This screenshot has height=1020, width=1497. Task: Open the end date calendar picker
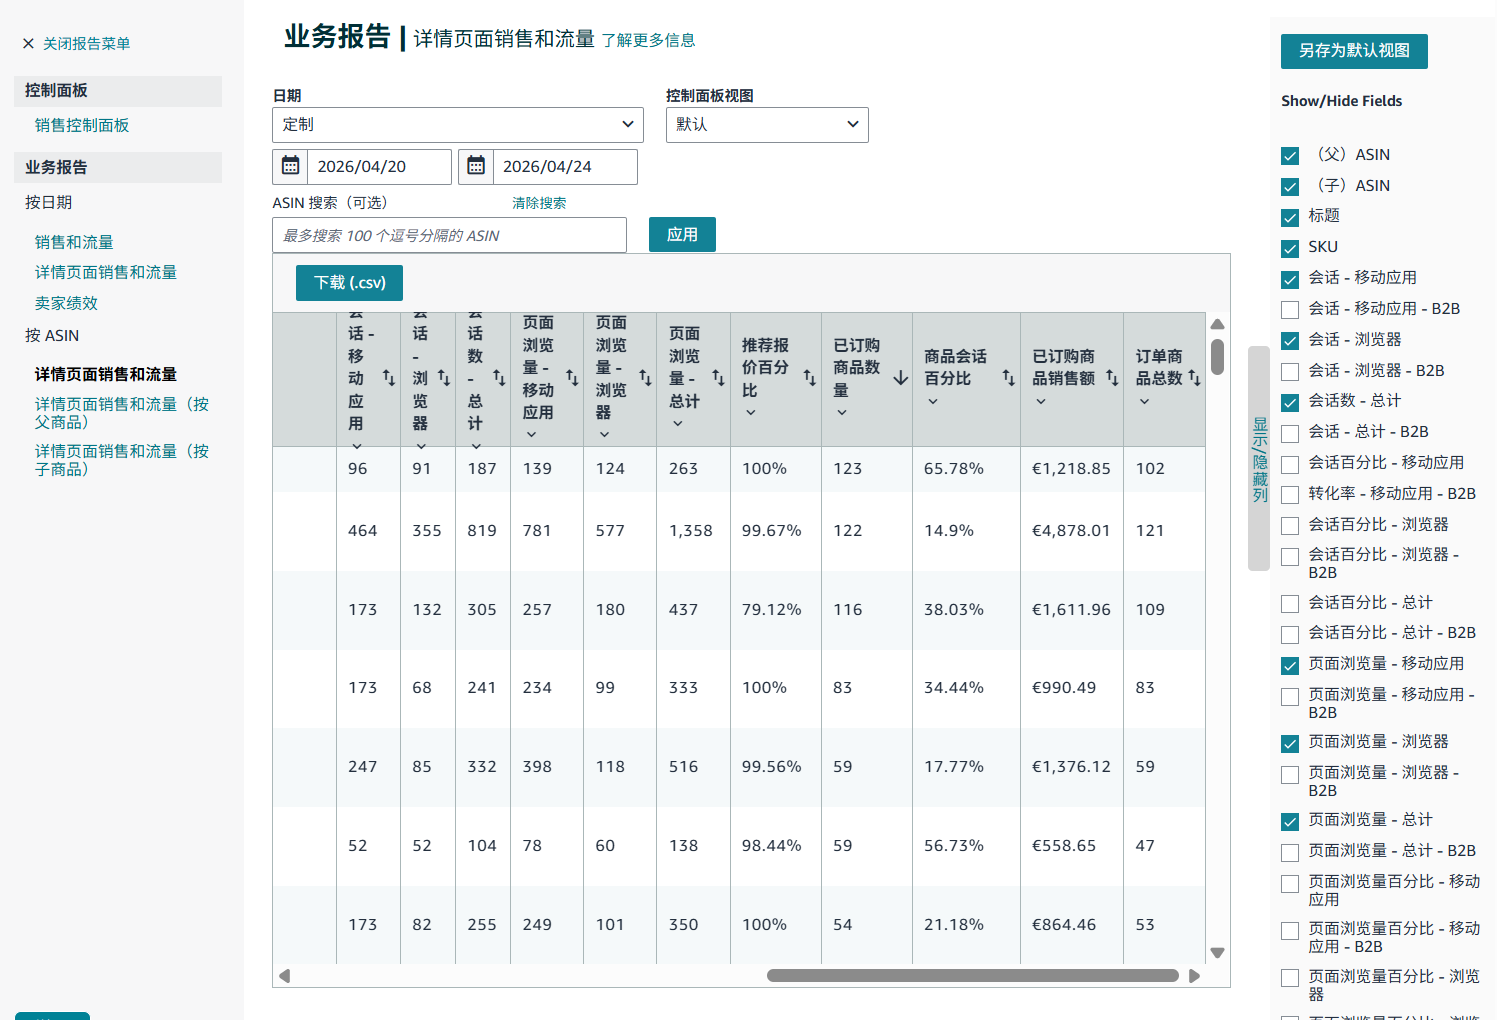coord(476,166)
